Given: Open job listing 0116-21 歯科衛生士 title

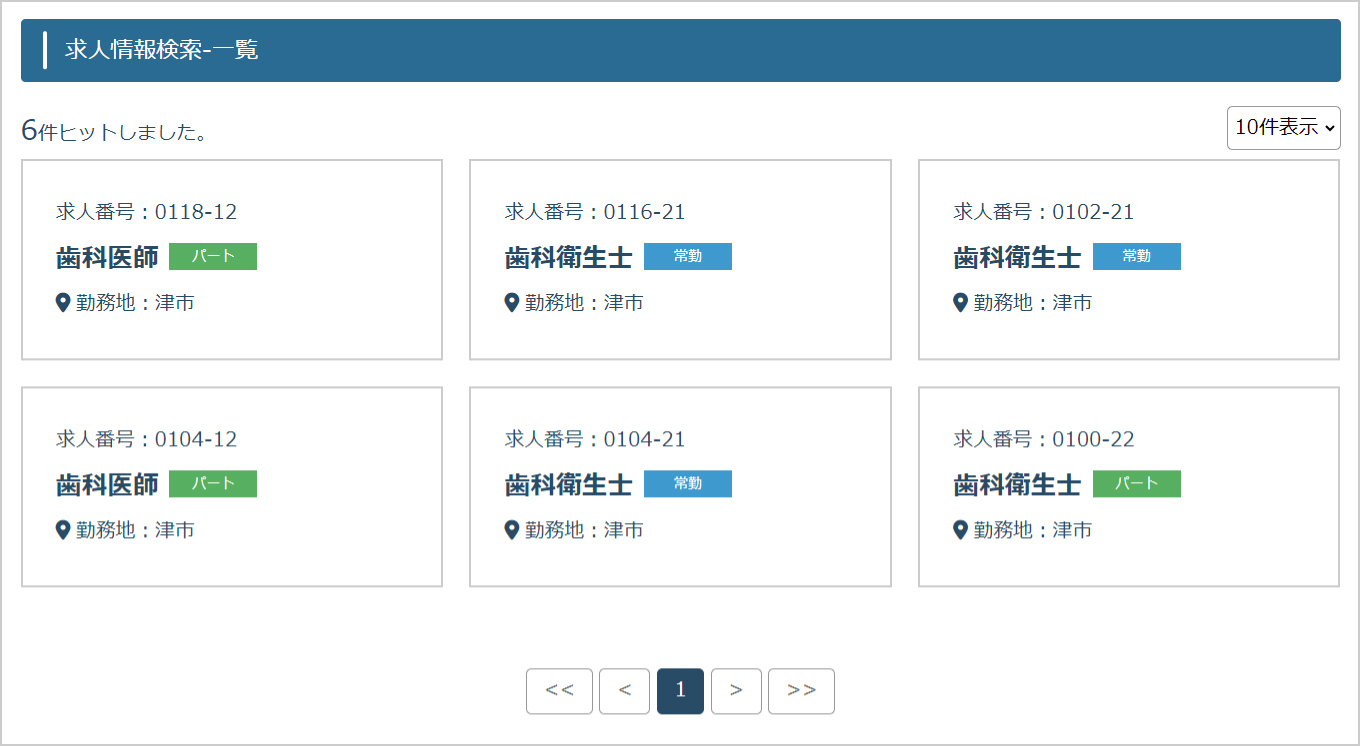Looking at the screenshot, I should coord(568,257).
